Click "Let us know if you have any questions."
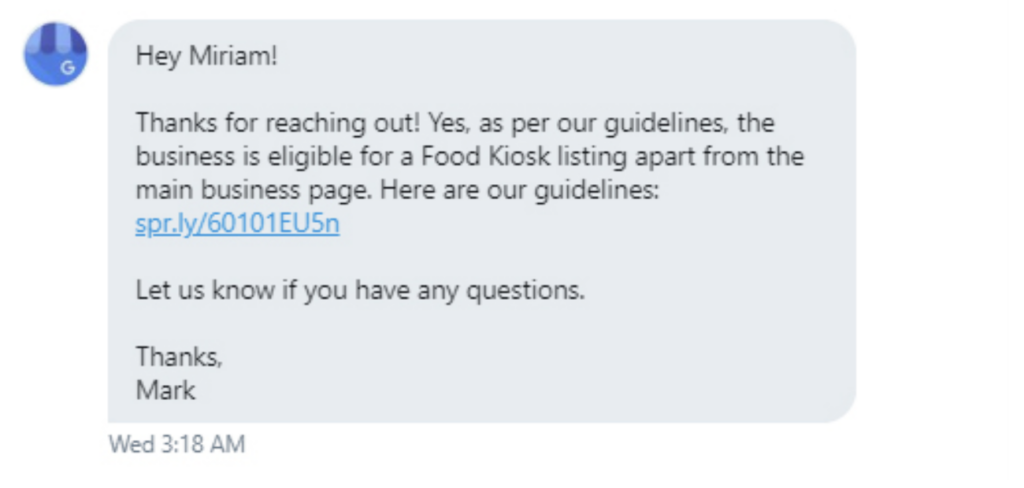This screenshot has height=488, width=1024. click(x=359, y=292)
